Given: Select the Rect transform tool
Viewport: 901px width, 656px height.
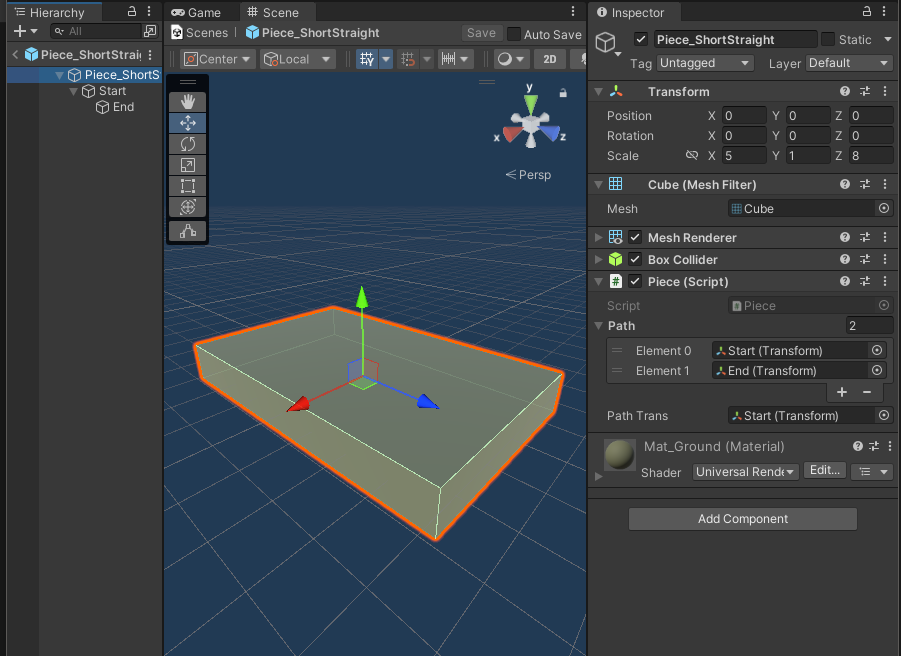Looking at the screenshot, I should 187,186.
